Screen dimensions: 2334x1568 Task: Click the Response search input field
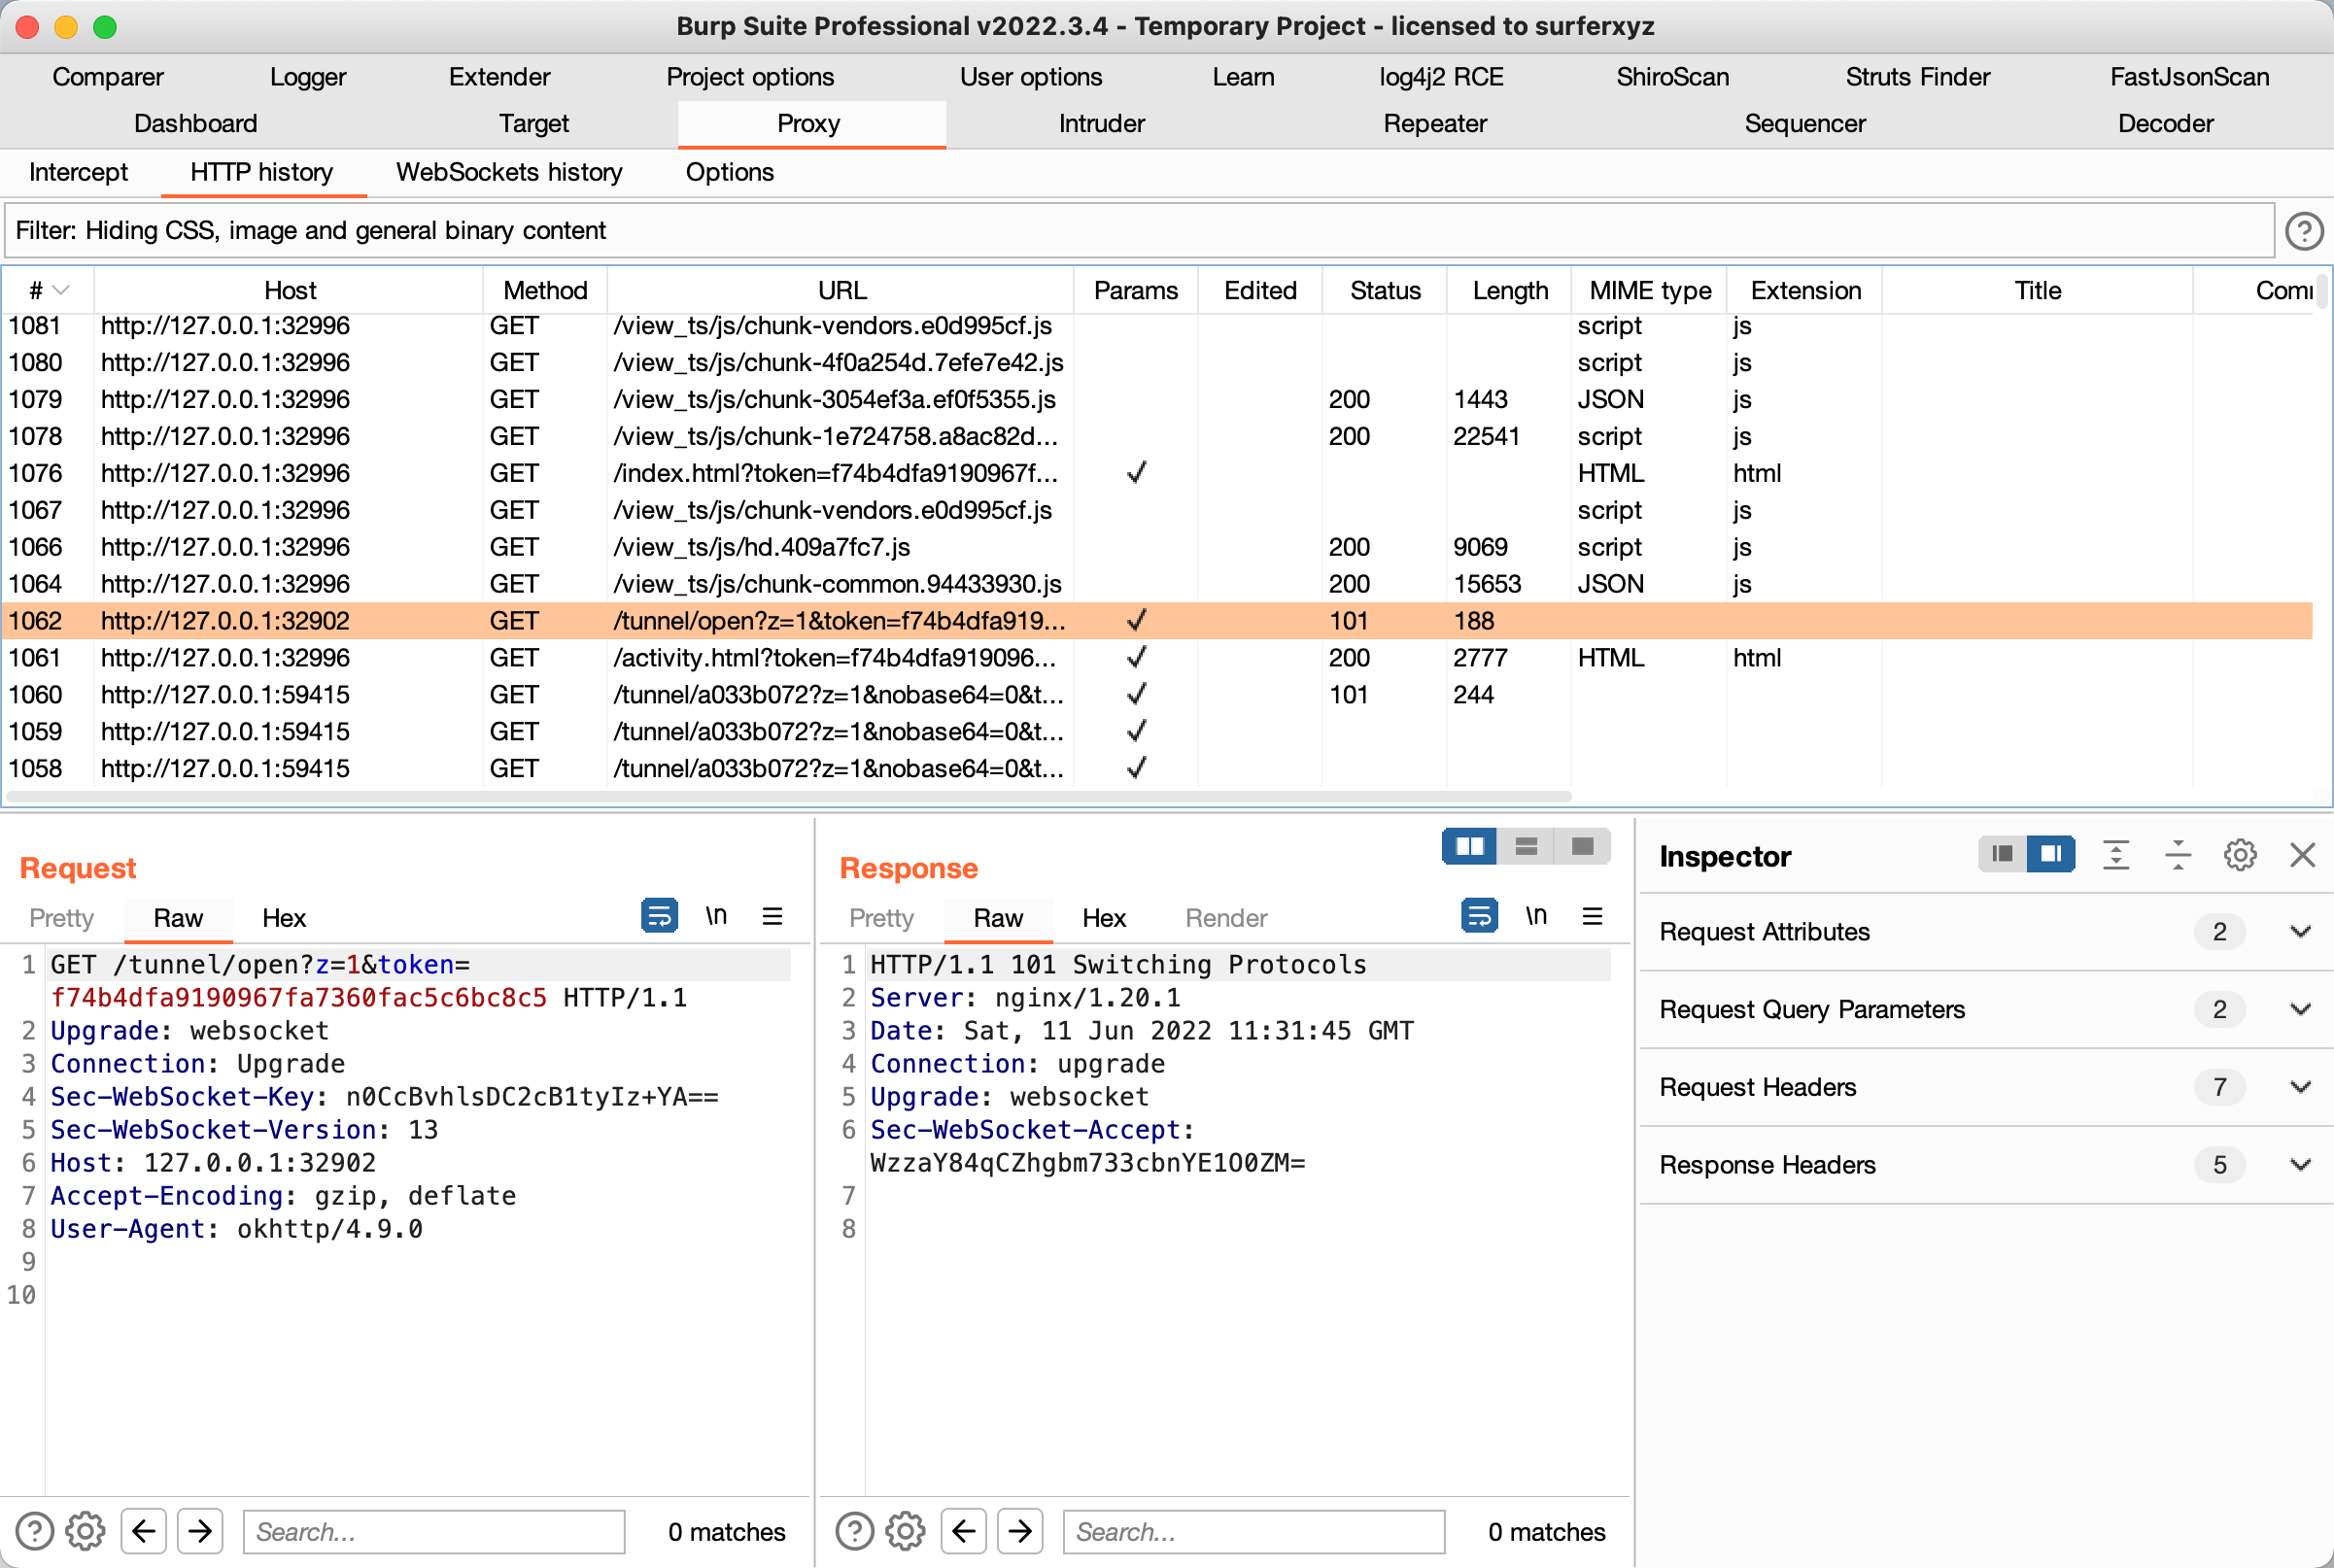(x=1254, y=1531)
